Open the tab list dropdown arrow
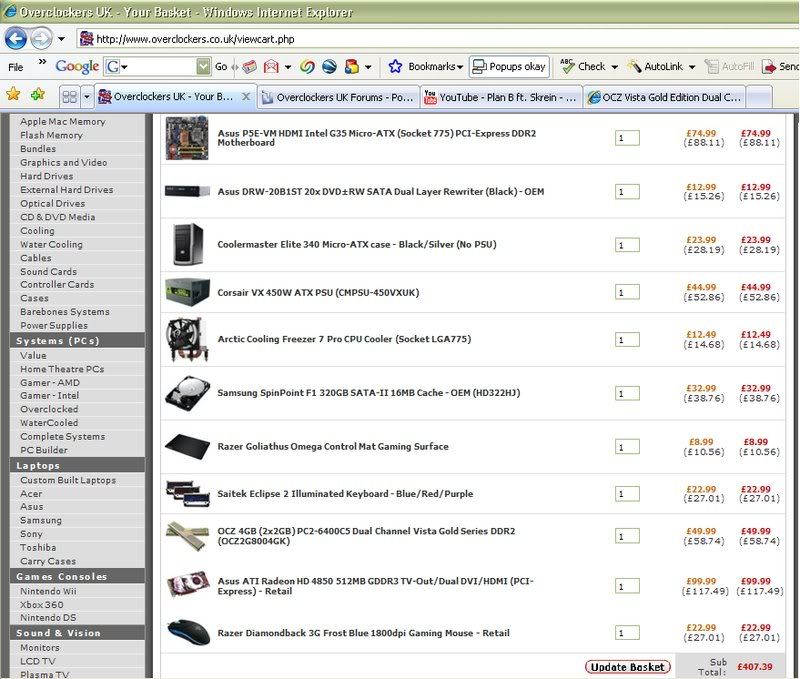 pyautogui.click(x=87, y=97)
